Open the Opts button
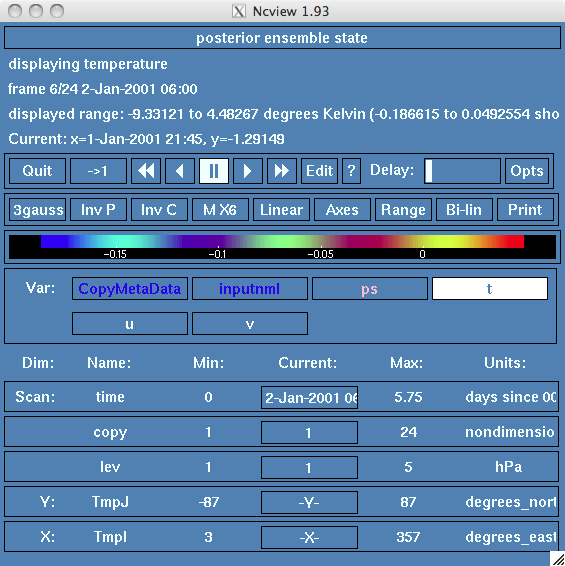 [527, 171]
